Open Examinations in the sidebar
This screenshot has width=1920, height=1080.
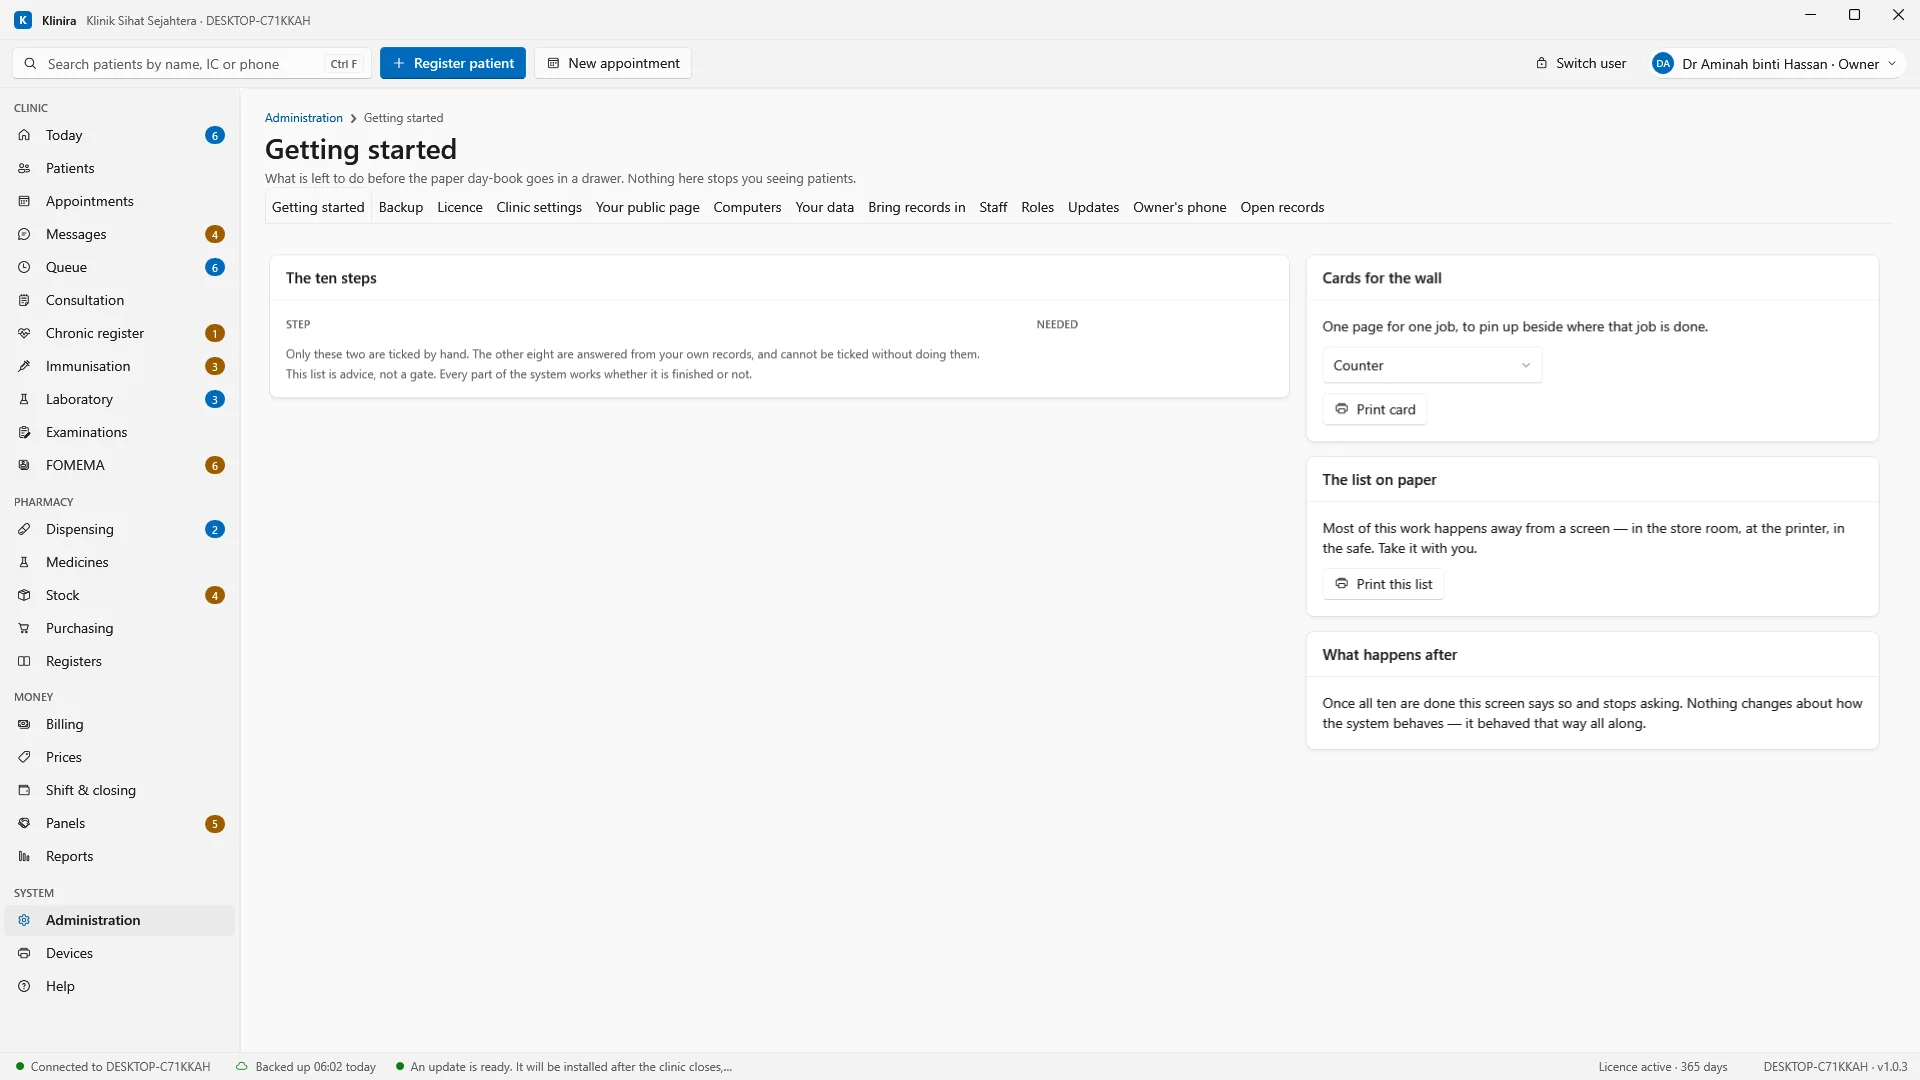click(119, 432)
